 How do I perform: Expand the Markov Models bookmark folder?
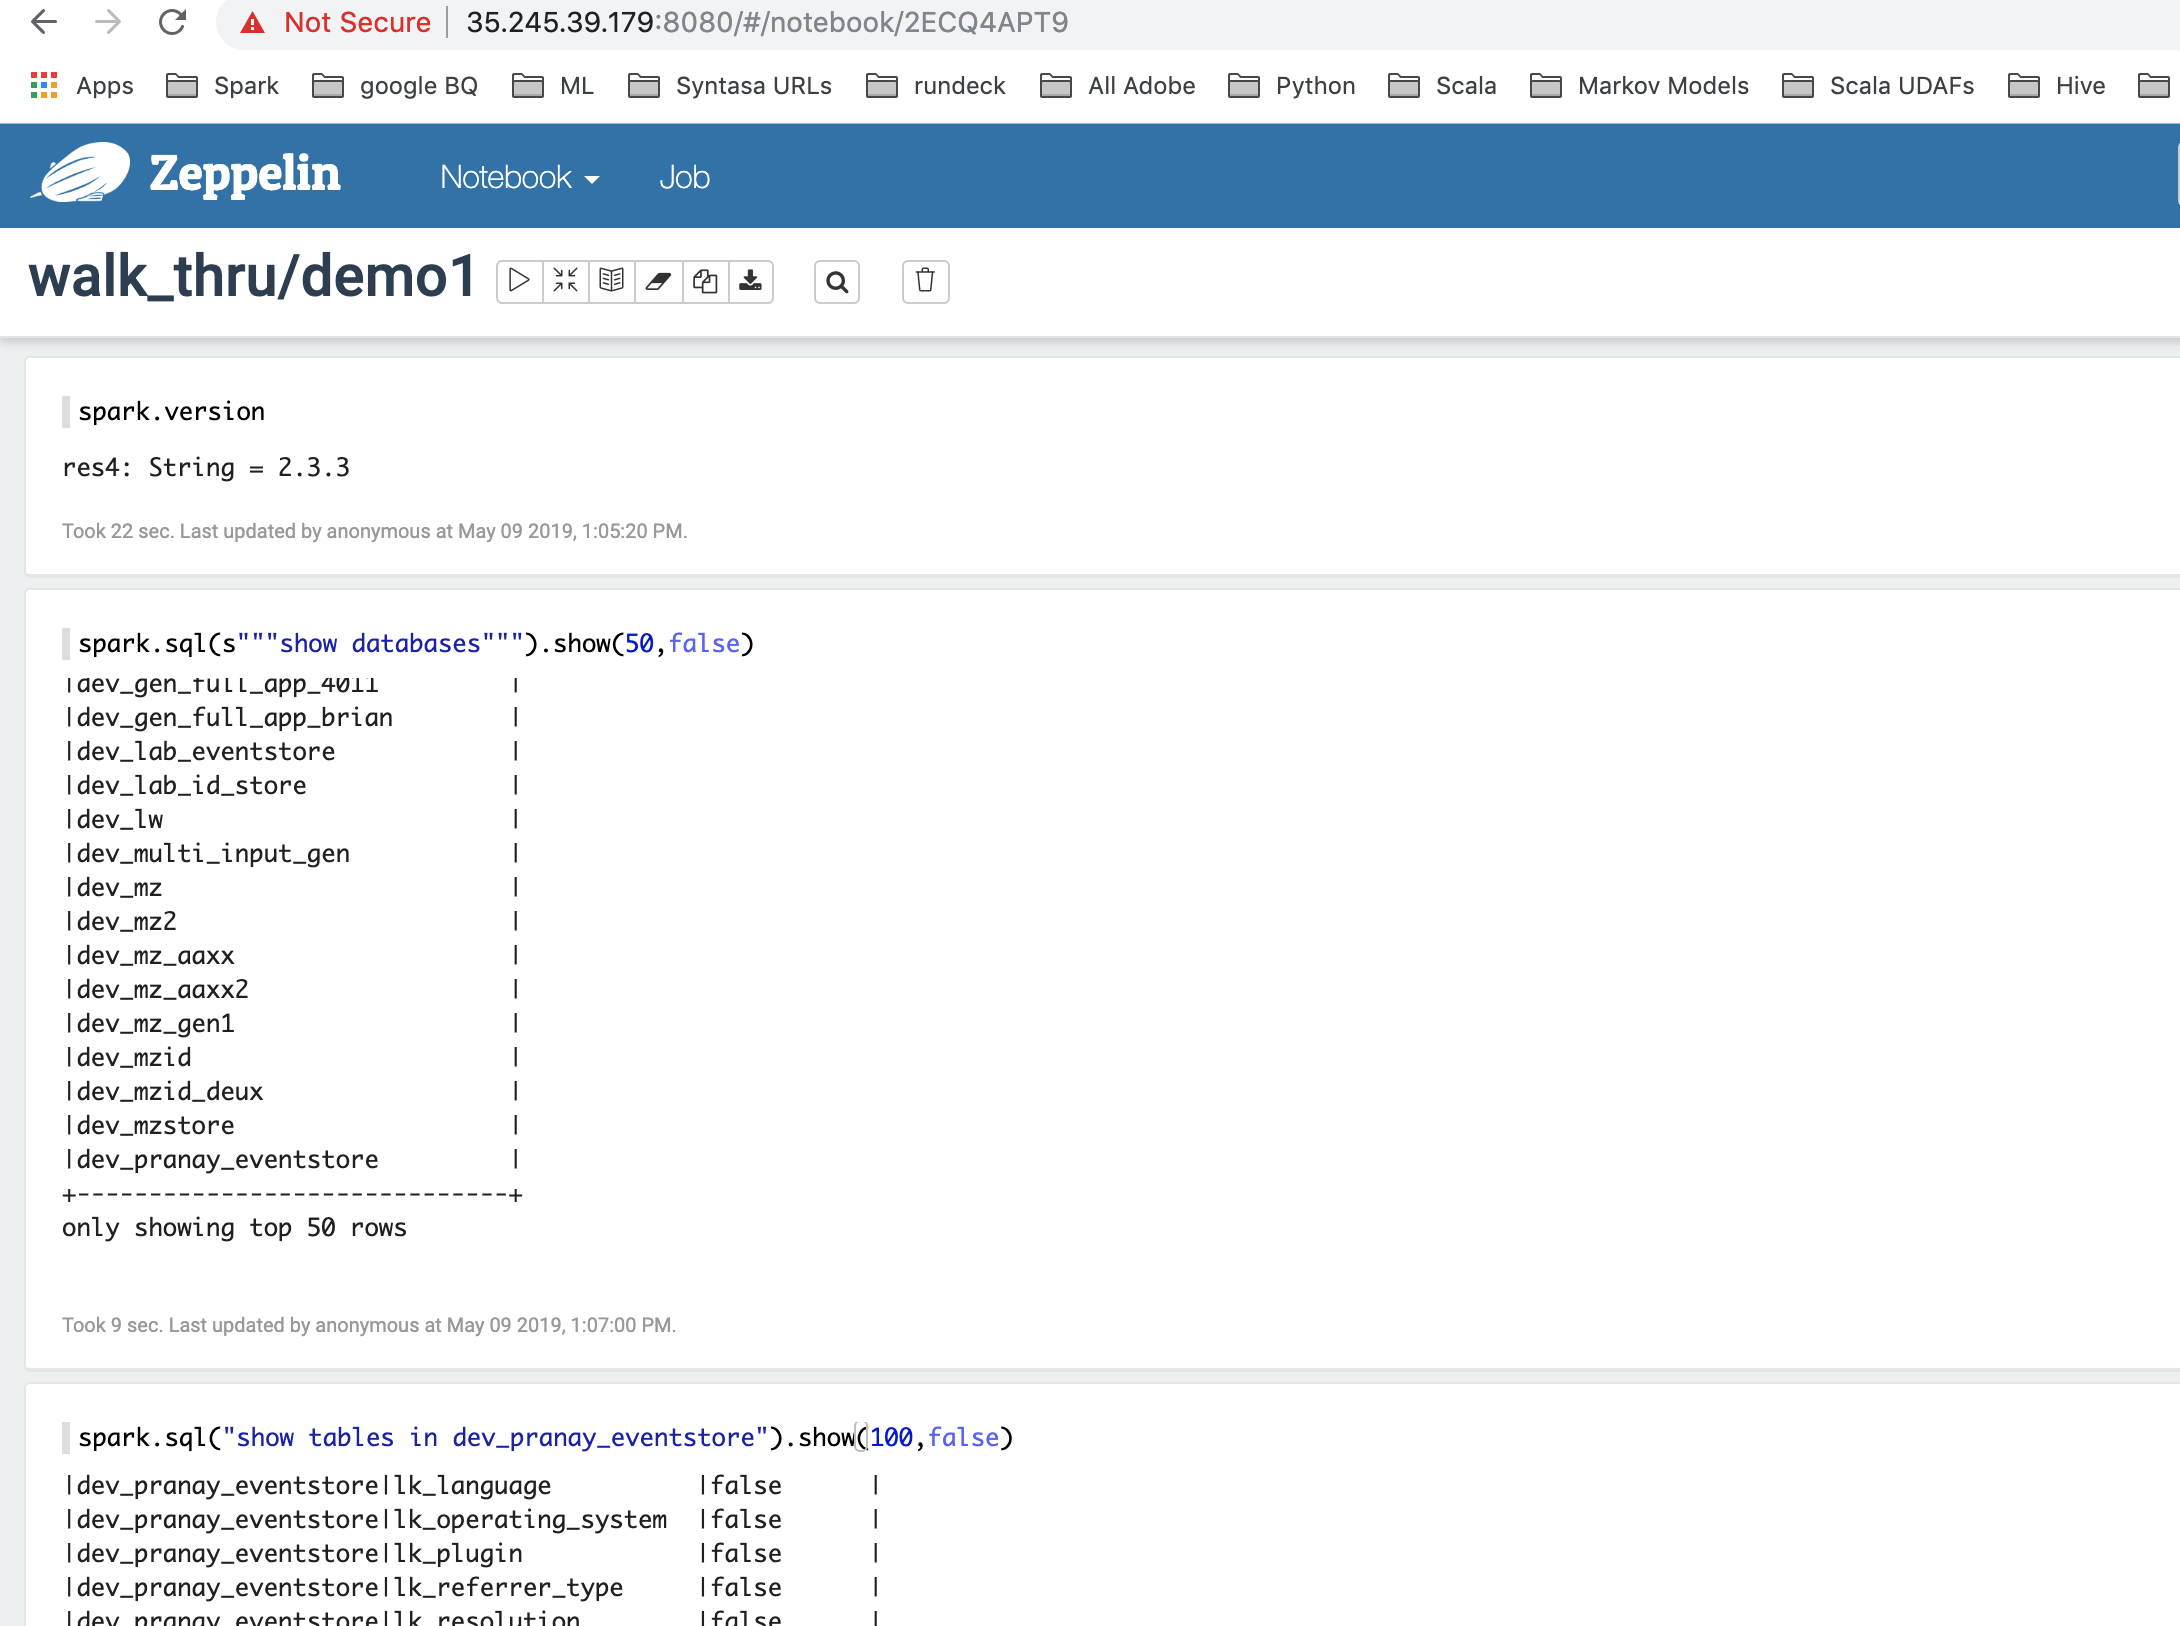click(x=1639, y=86)
